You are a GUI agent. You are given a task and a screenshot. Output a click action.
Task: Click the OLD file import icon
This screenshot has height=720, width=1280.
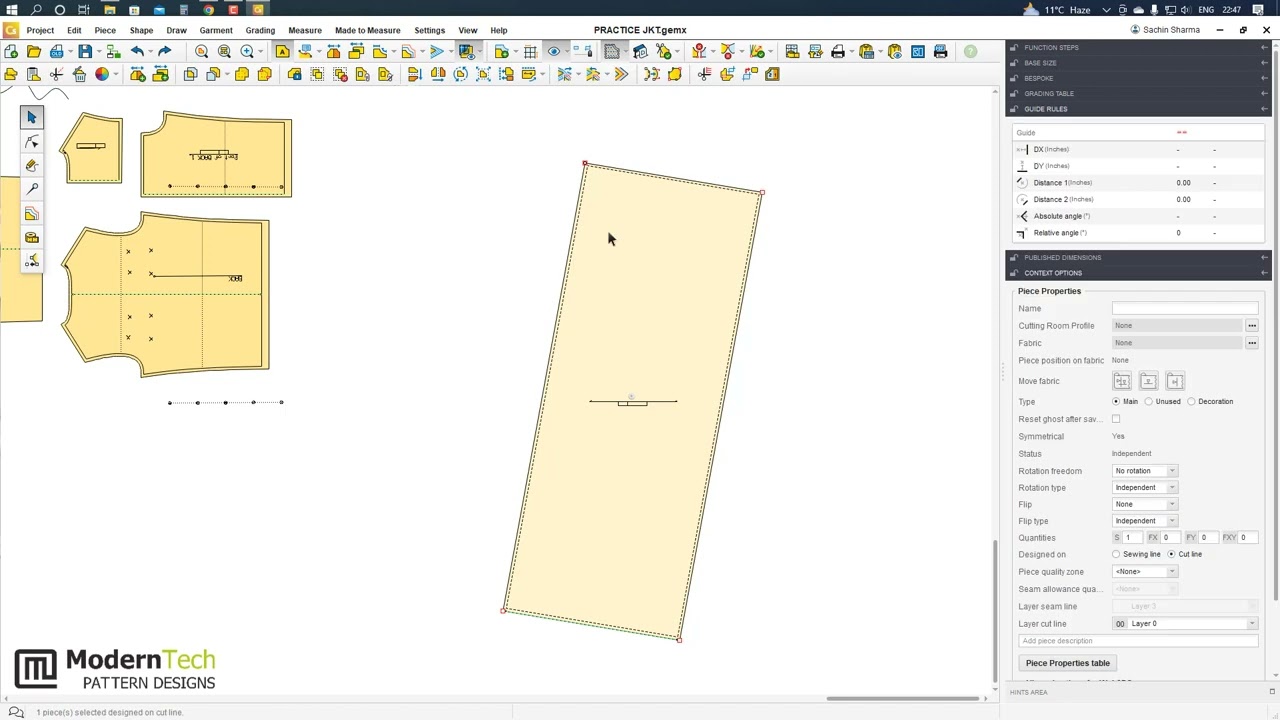57,51
